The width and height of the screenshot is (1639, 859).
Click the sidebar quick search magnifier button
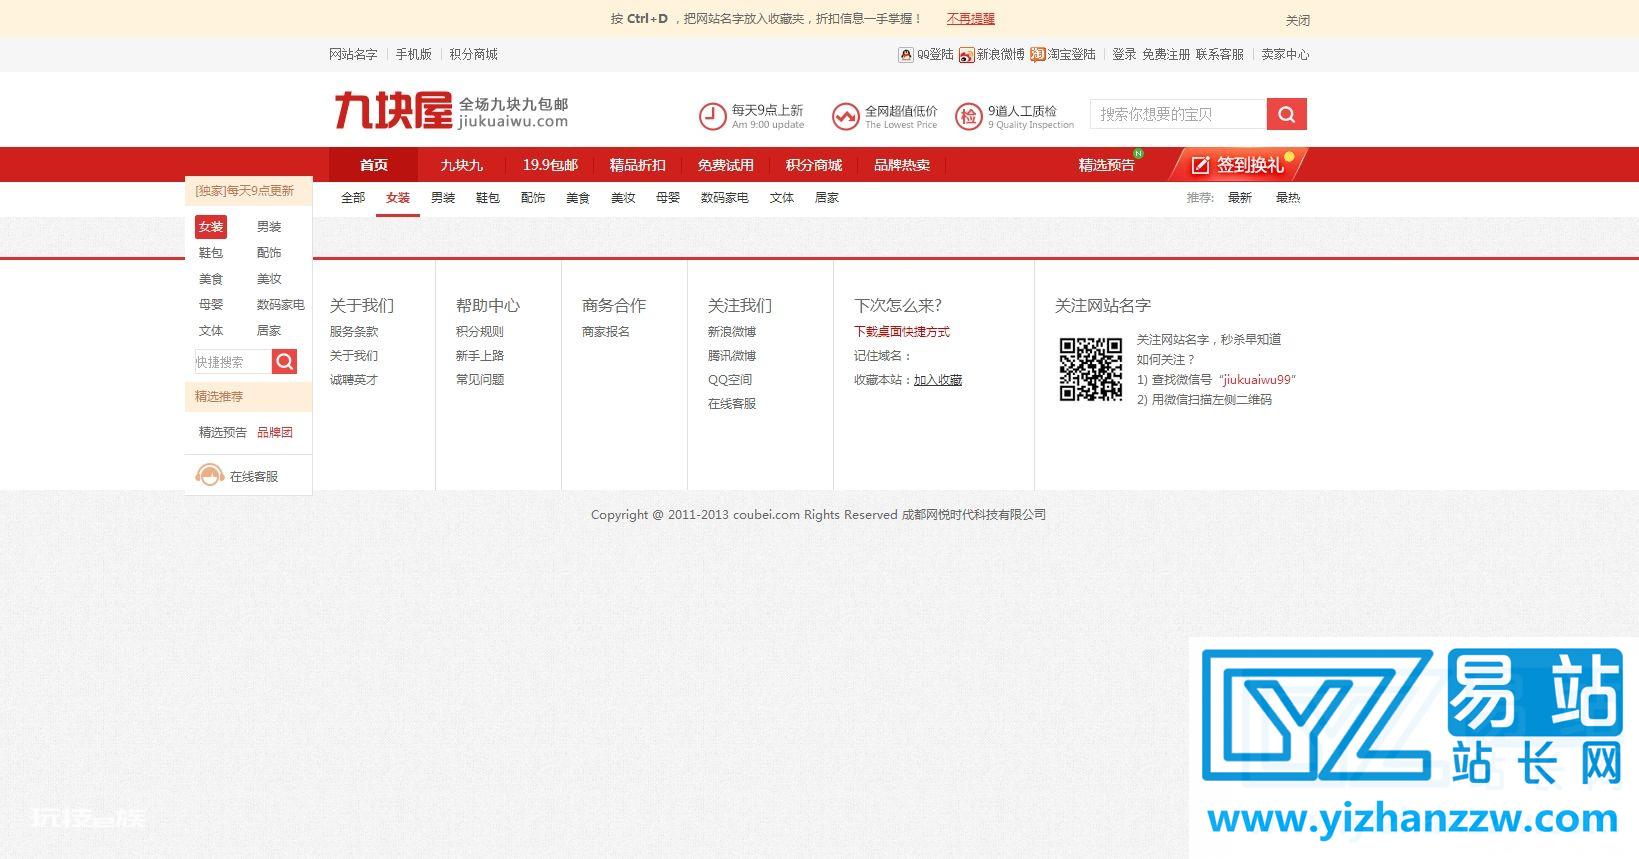click(x=284, y=361)
